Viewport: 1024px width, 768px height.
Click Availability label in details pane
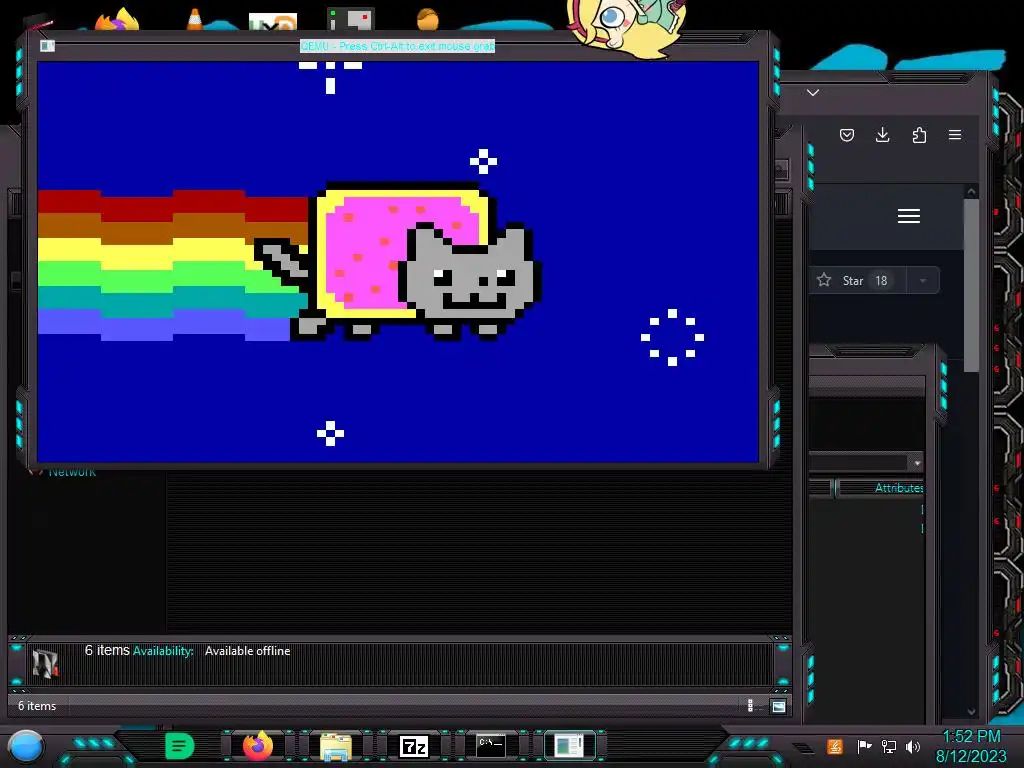tap(163, 651)
